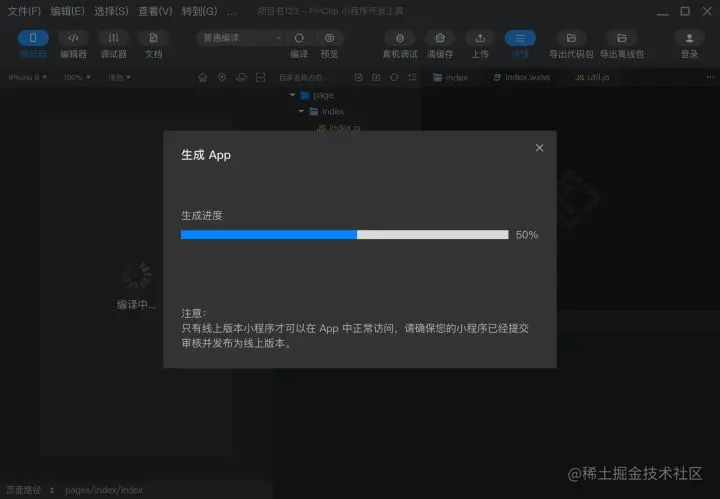Close the 生成 App dialog
Image resolution: width=720 pixels, height=499 pixels.
tap(540, 148)
